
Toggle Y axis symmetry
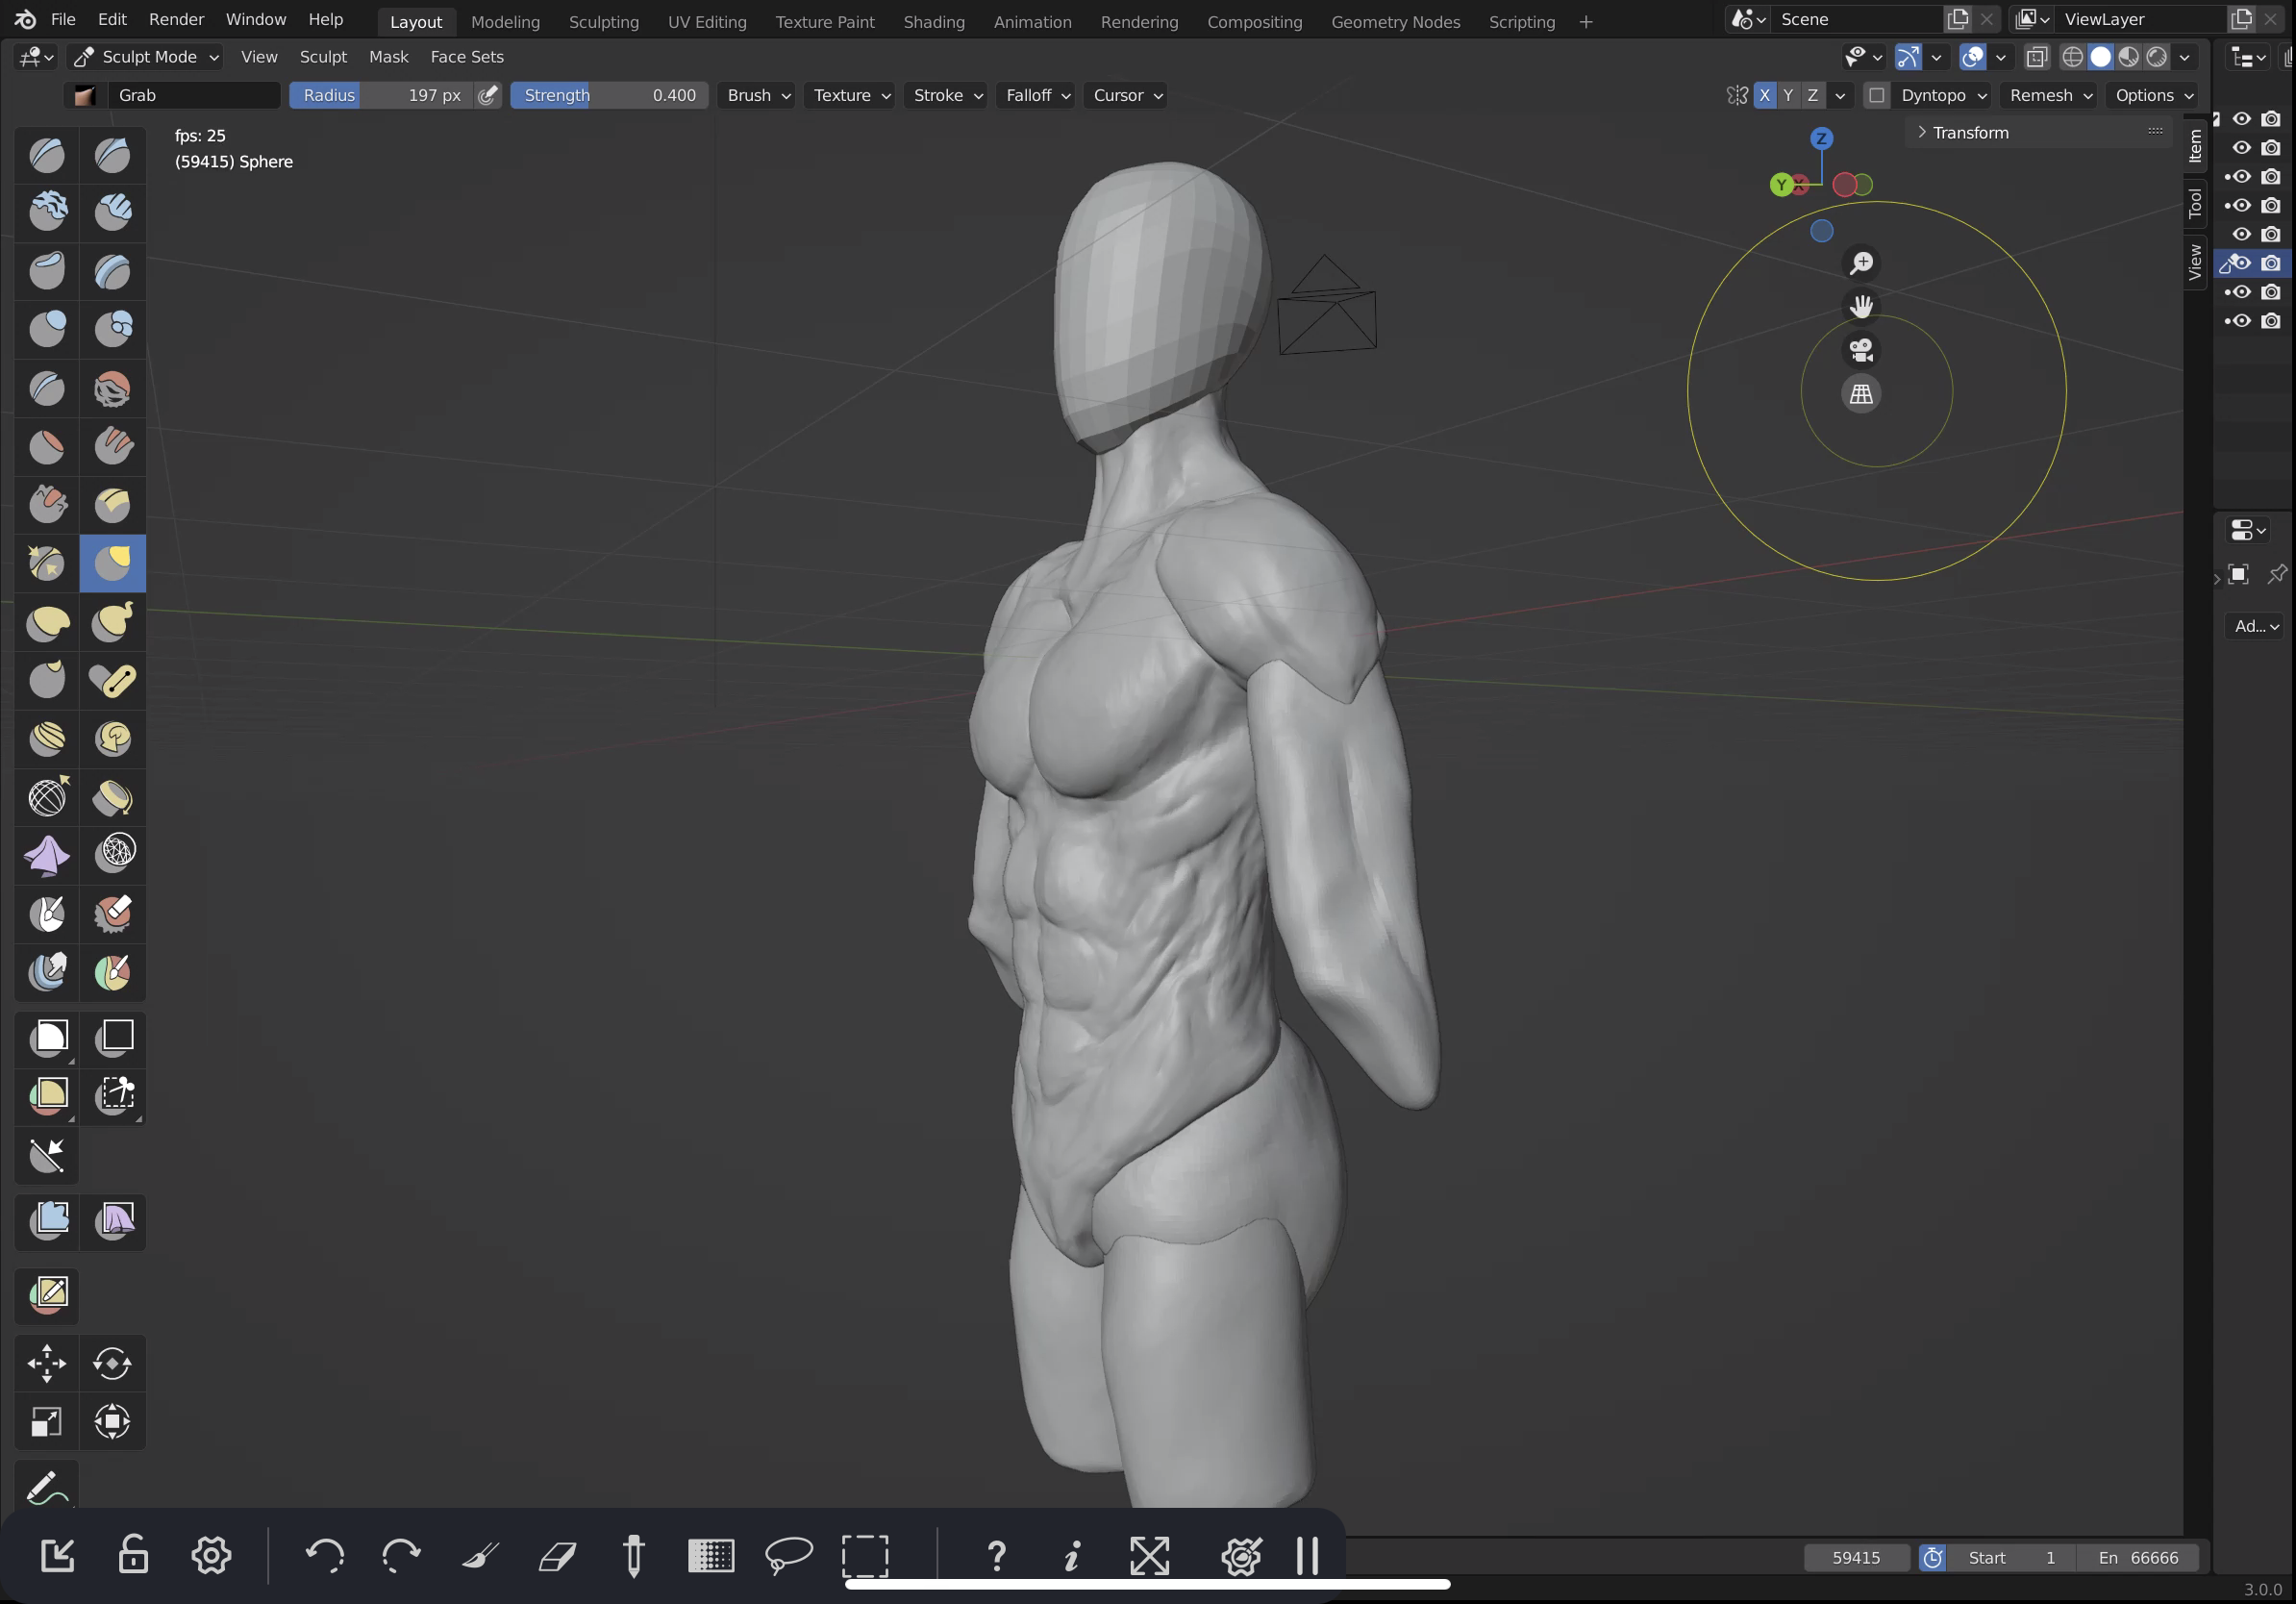[1788, 95]
